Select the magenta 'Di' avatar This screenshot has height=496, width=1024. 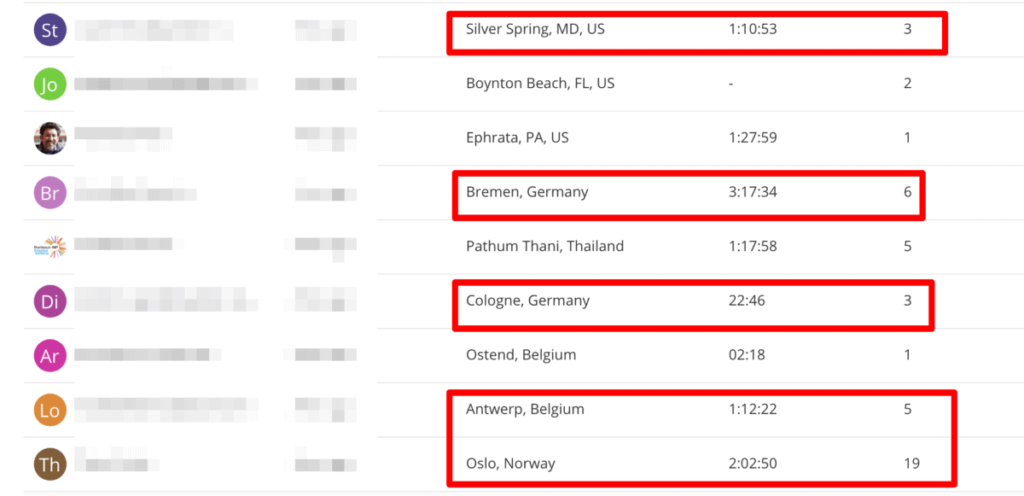50,301
